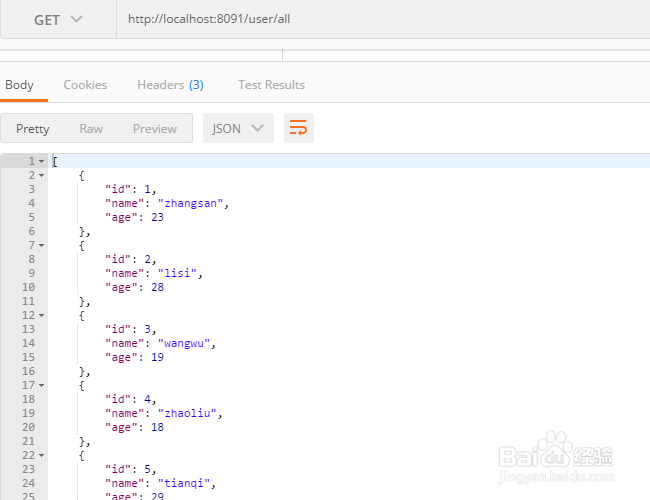Click line number 21 in gutter
Image resolution: width=650 pixels, height=500 pixels.
pyautogui.click(x=29, y=442)
